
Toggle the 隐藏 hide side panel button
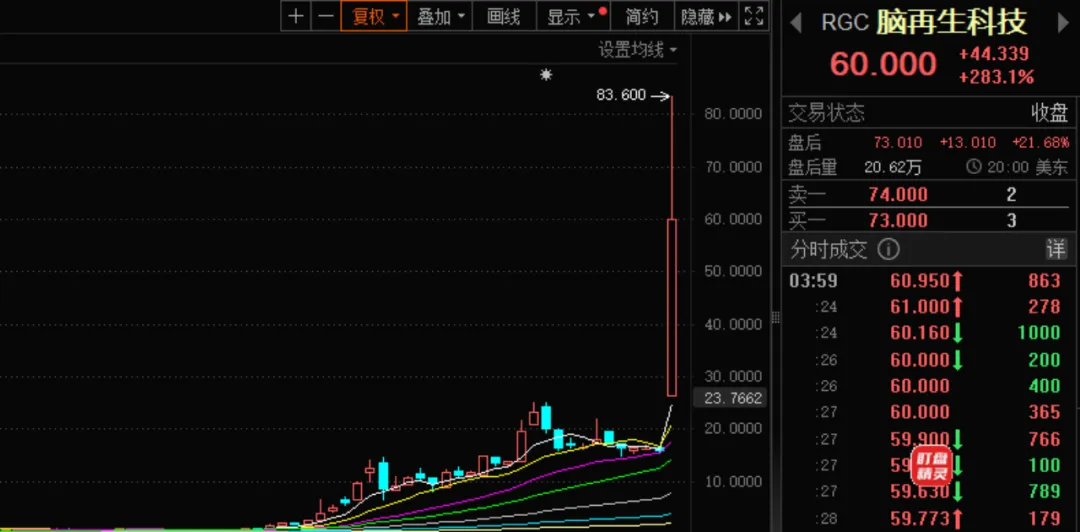[704, 16]
